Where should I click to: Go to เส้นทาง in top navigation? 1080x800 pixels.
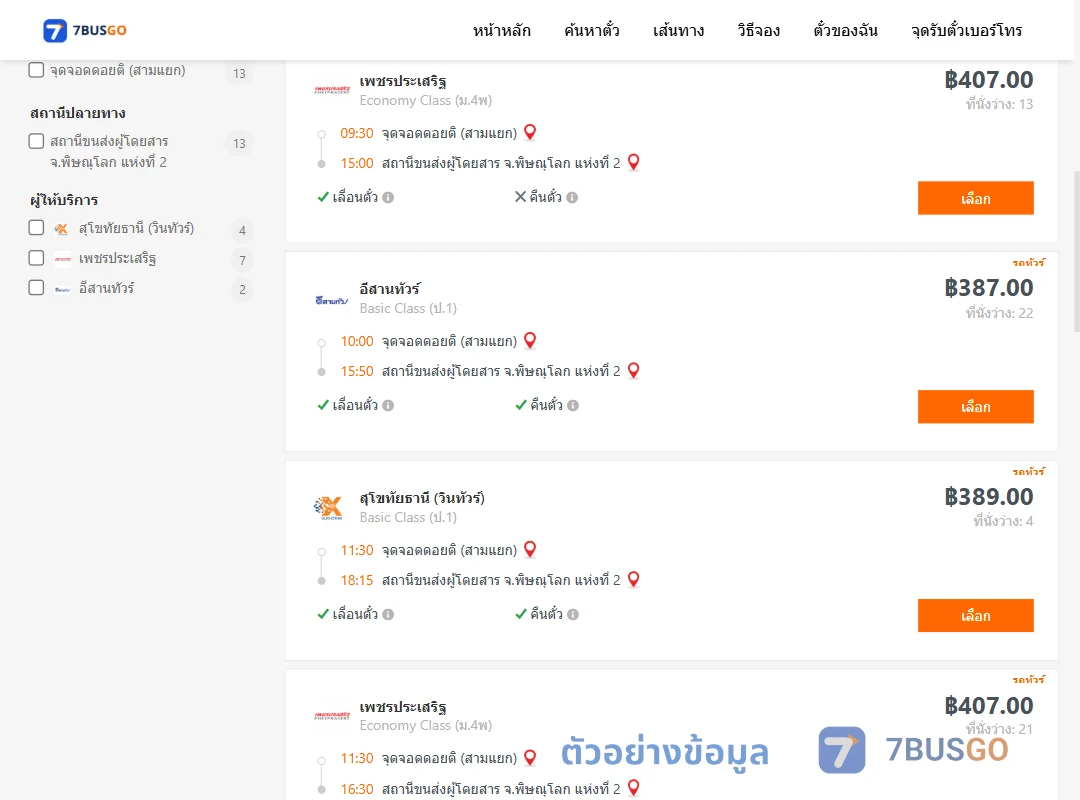click(678, 30)
